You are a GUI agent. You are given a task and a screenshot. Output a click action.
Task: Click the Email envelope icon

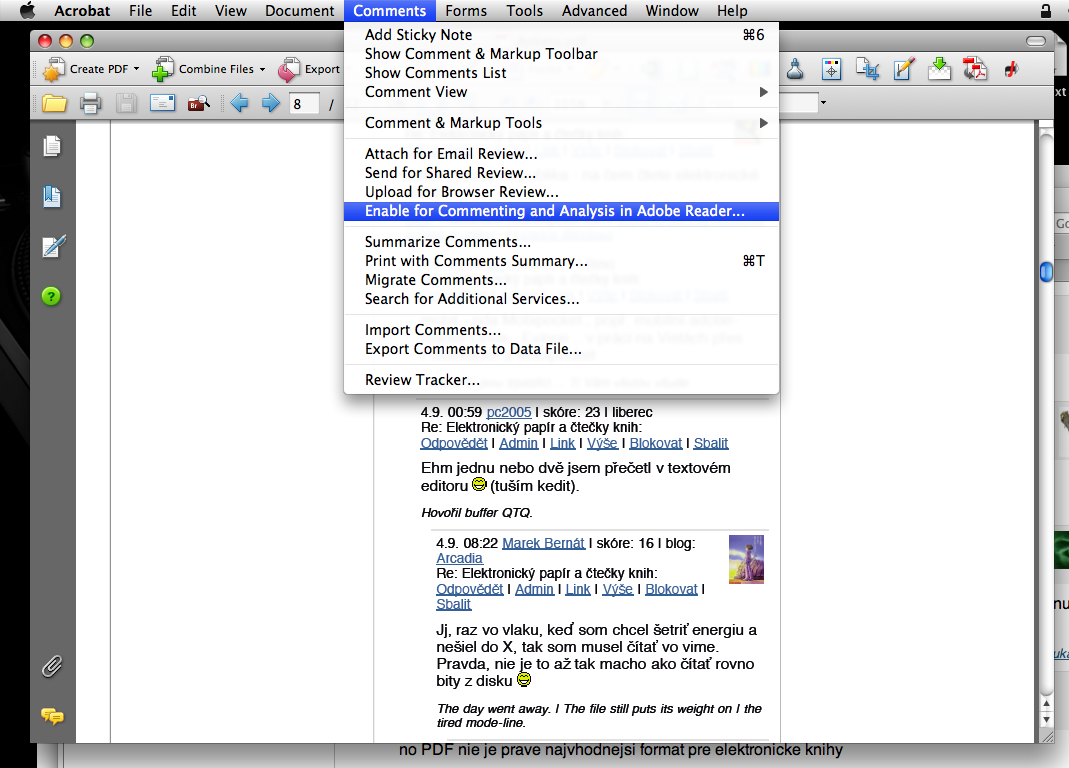pos(162,104)
